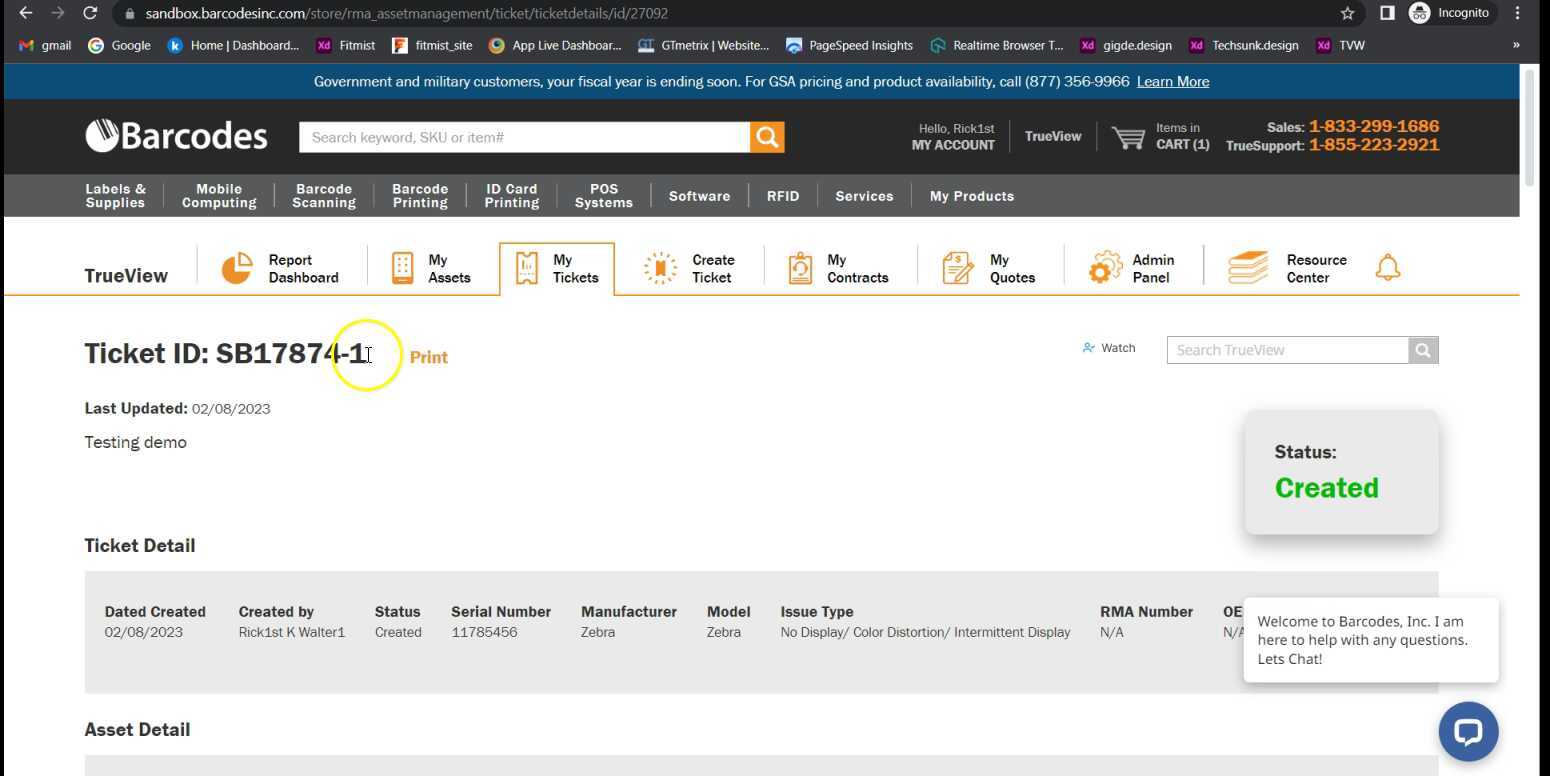
Task: Expand the Barcode Printing menu
Action: tap(419, 196)
